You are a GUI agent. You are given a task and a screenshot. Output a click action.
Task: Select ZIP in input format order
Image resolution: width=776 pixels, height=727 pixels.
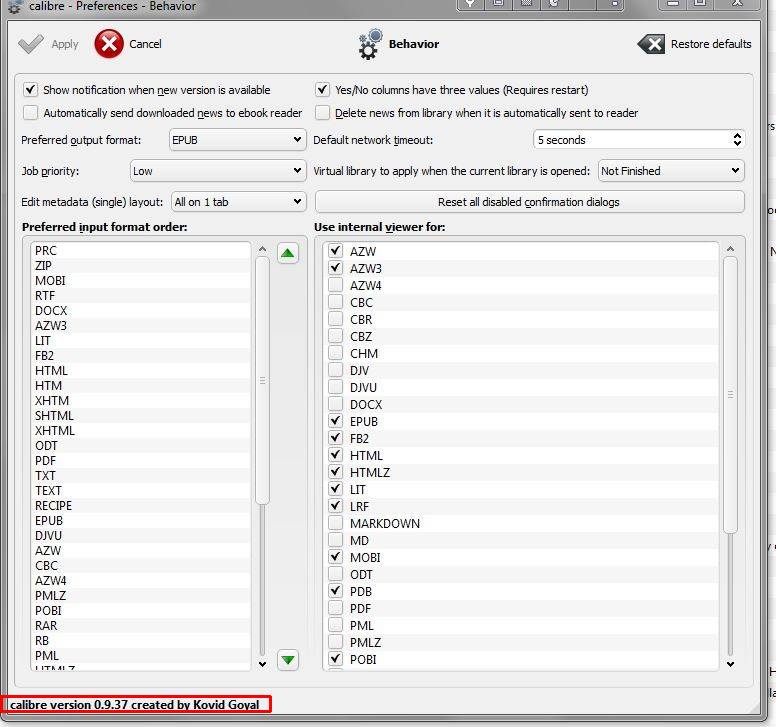coord(141,265)
